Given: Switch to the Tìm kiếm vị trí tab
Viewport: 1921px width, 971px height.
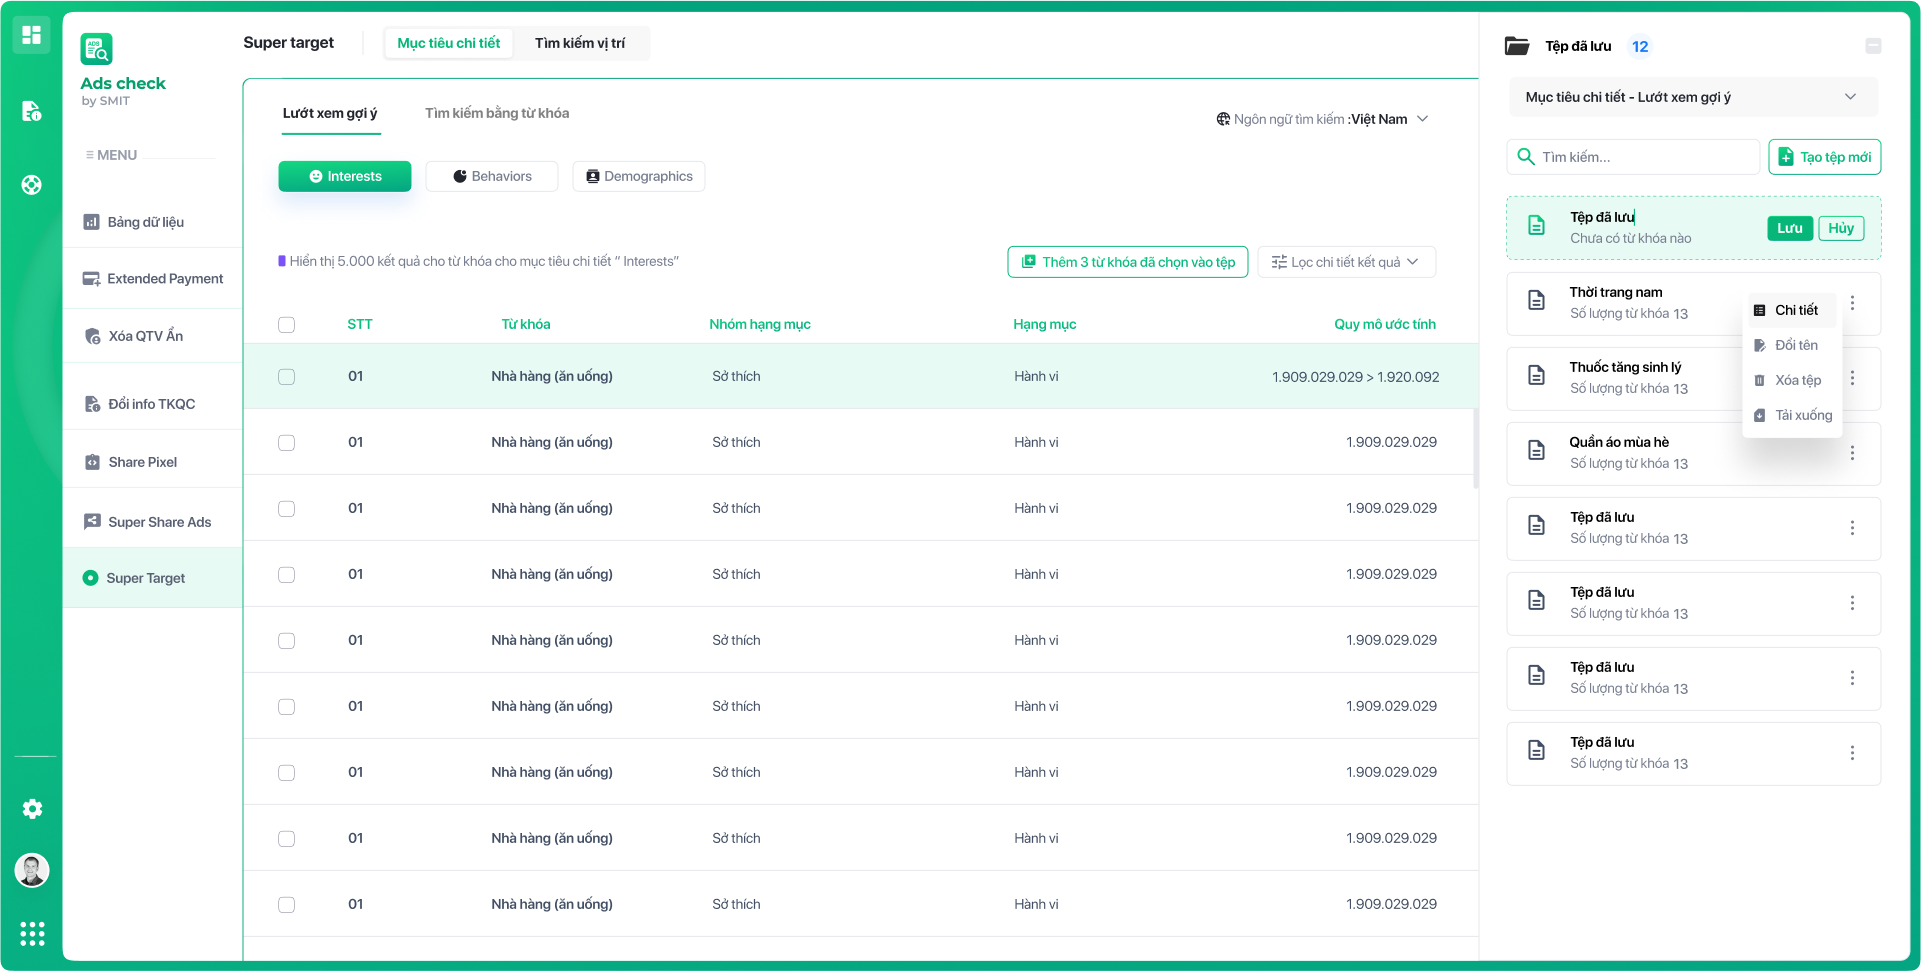Looking at the screenshot, I should pyautogui.click(x=581, y=43).
